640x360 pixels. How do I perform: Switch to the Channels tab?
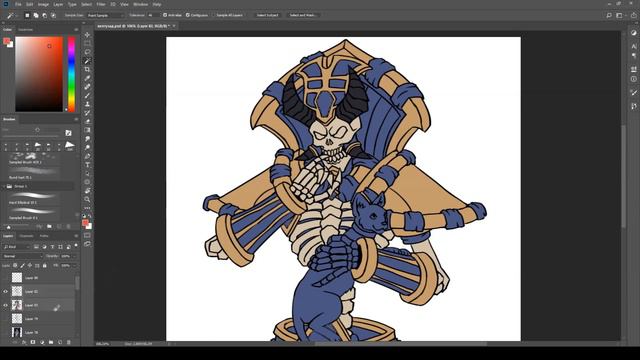[x=27, y=236]
